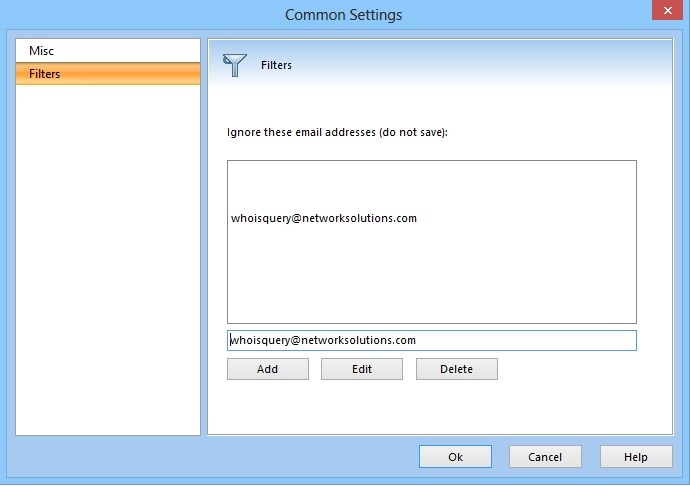Select whoisquery@networksolutions.com in the ignore list
The image size is (690, 487).
(x=324, y=218)
